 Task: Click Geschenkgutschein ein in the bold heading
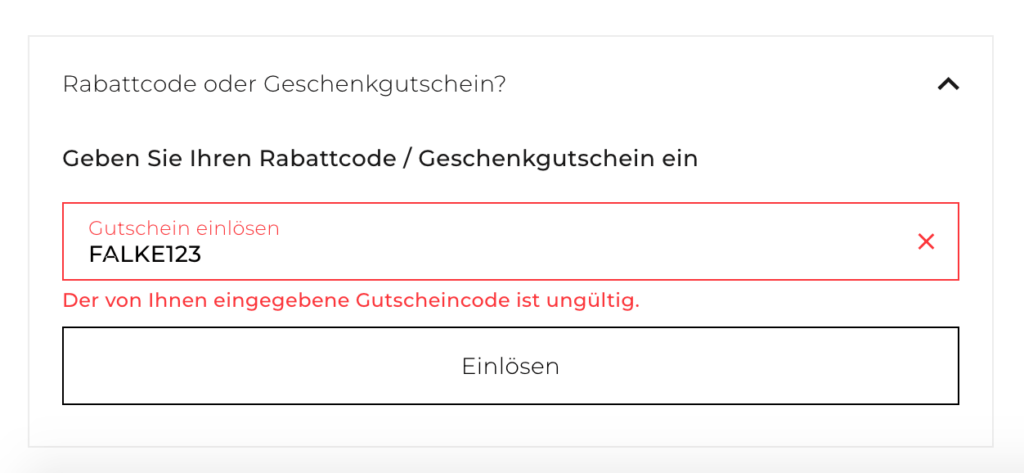pyautogui.click(x=558, y=158)
